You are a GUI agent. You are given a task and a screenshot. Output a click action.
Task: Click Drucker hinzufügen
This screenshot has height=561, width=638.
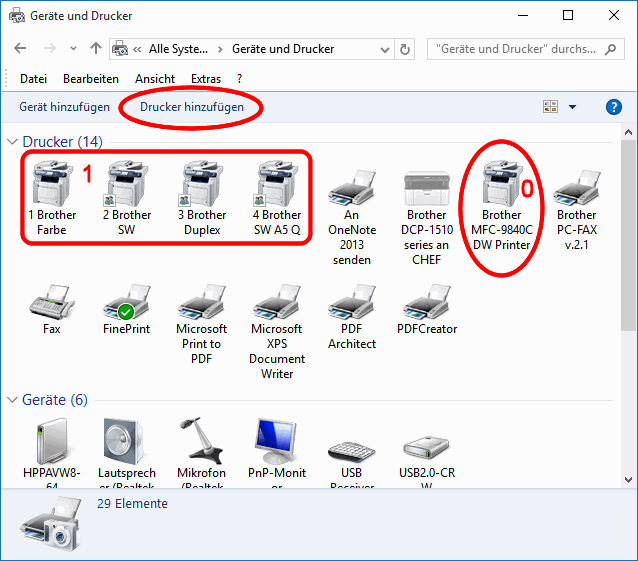coord(192,107)
